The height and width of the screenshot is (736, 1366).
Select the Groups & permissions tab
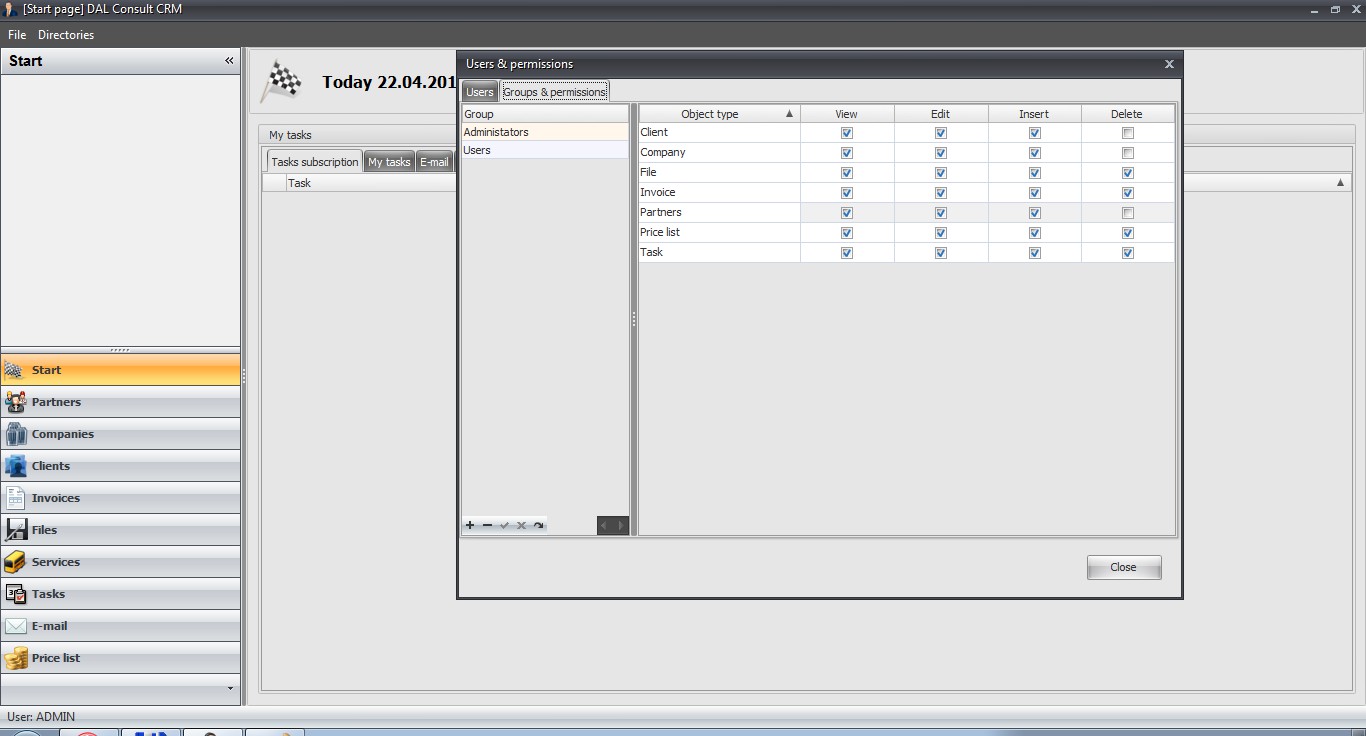[x=554, y=92]
